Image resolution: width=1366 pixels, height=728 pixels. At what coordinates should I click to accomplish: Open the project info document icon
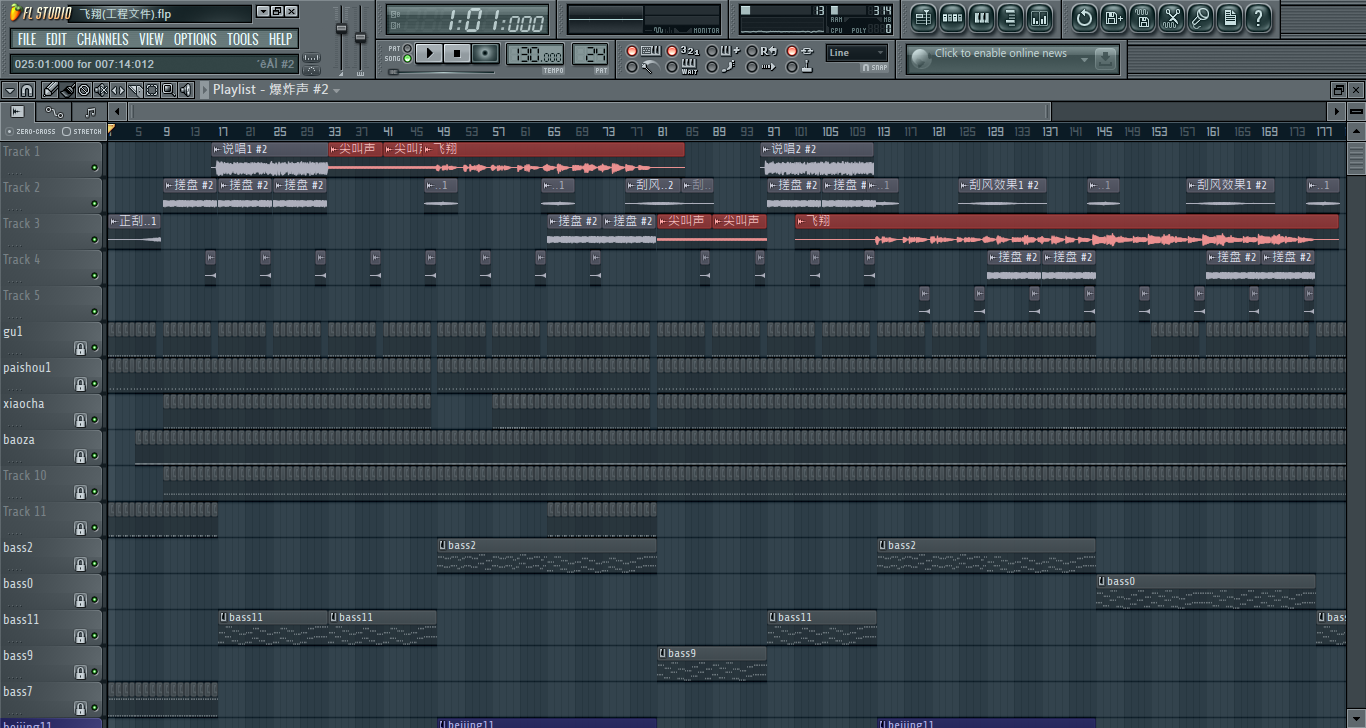click(x=1230, y=17)
